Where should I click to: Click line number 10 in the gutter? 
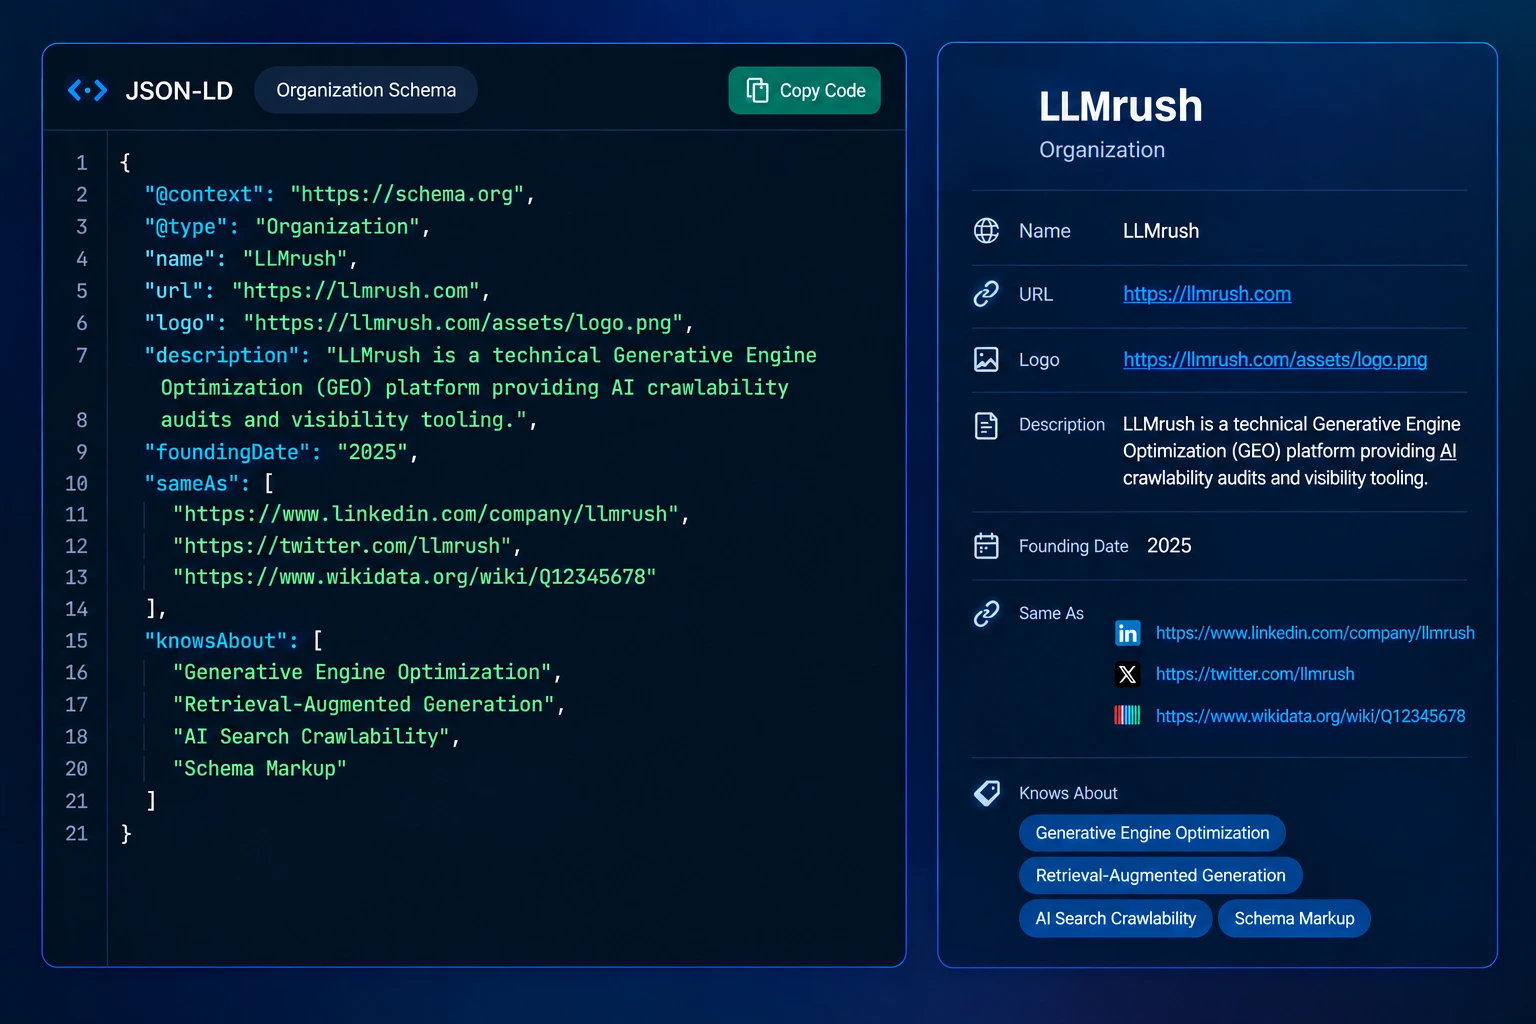[x=76, y=484]
